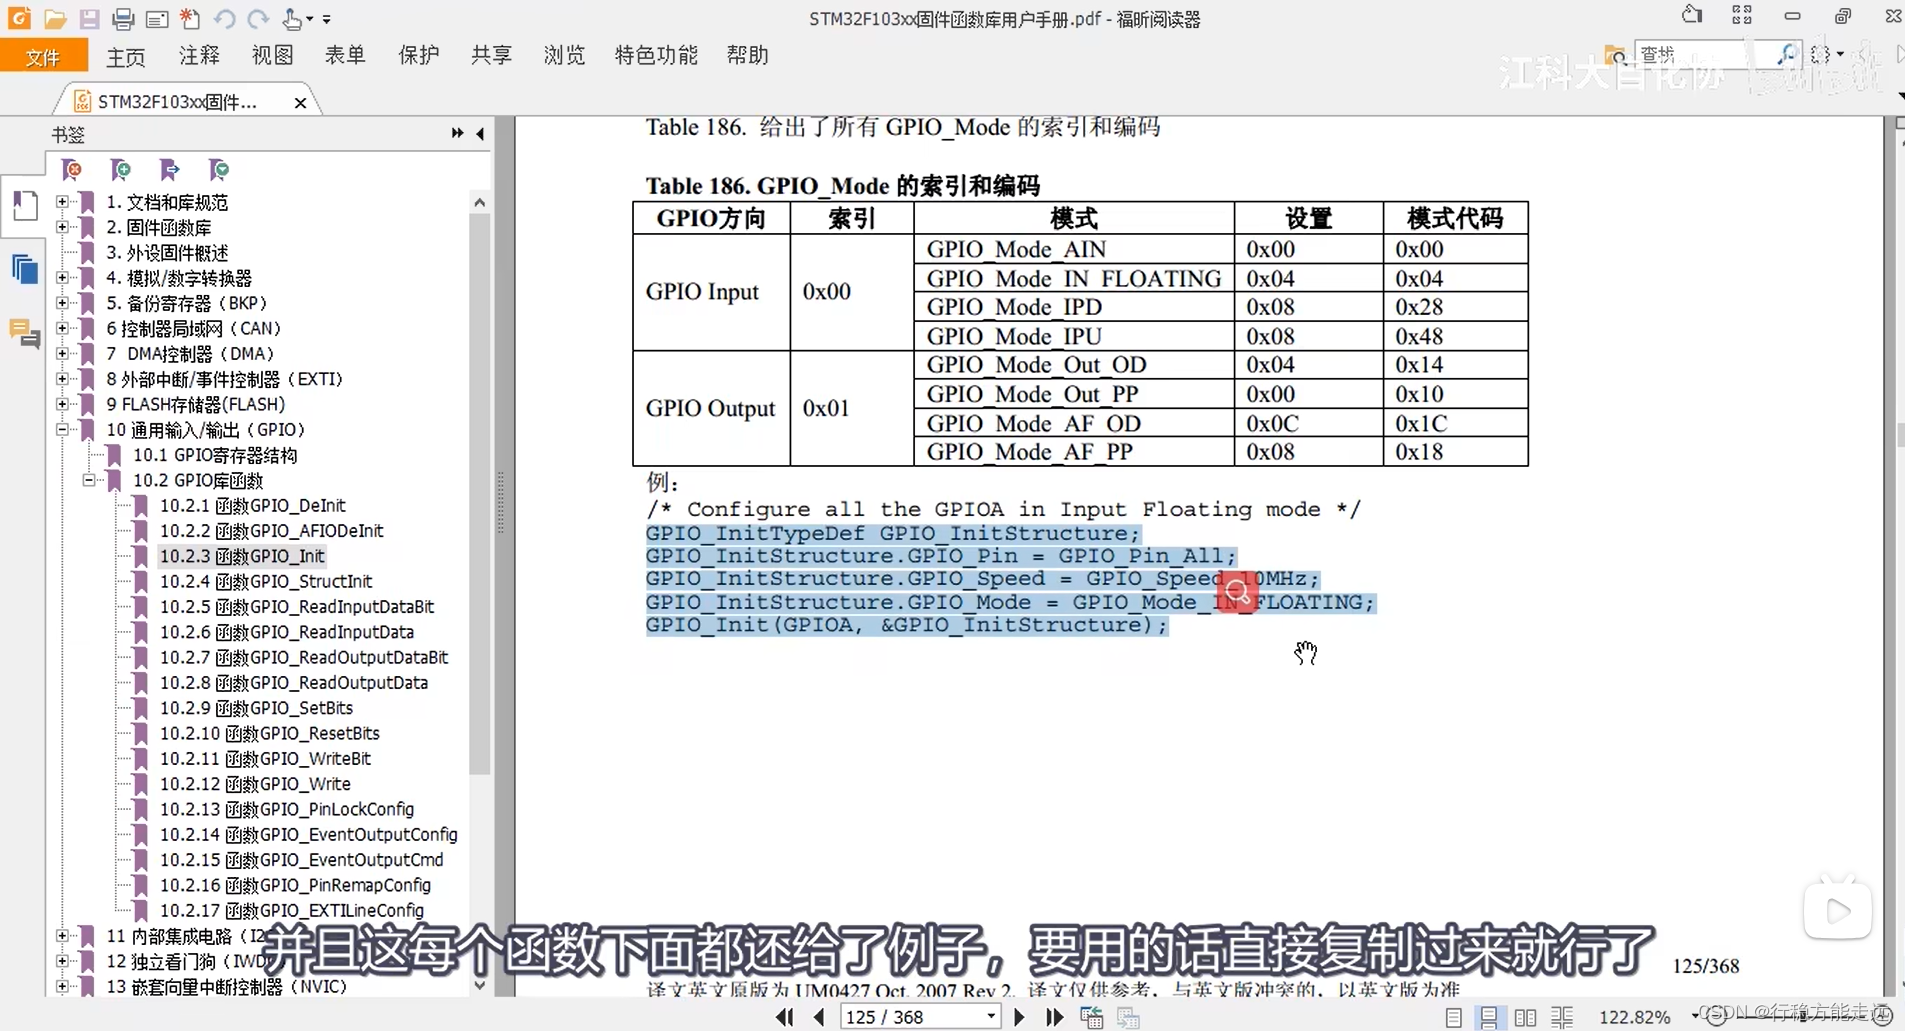This screenshot has width=1905, height=1031.
Task: Select facing pages view mode icon
Action: 1525,1018
